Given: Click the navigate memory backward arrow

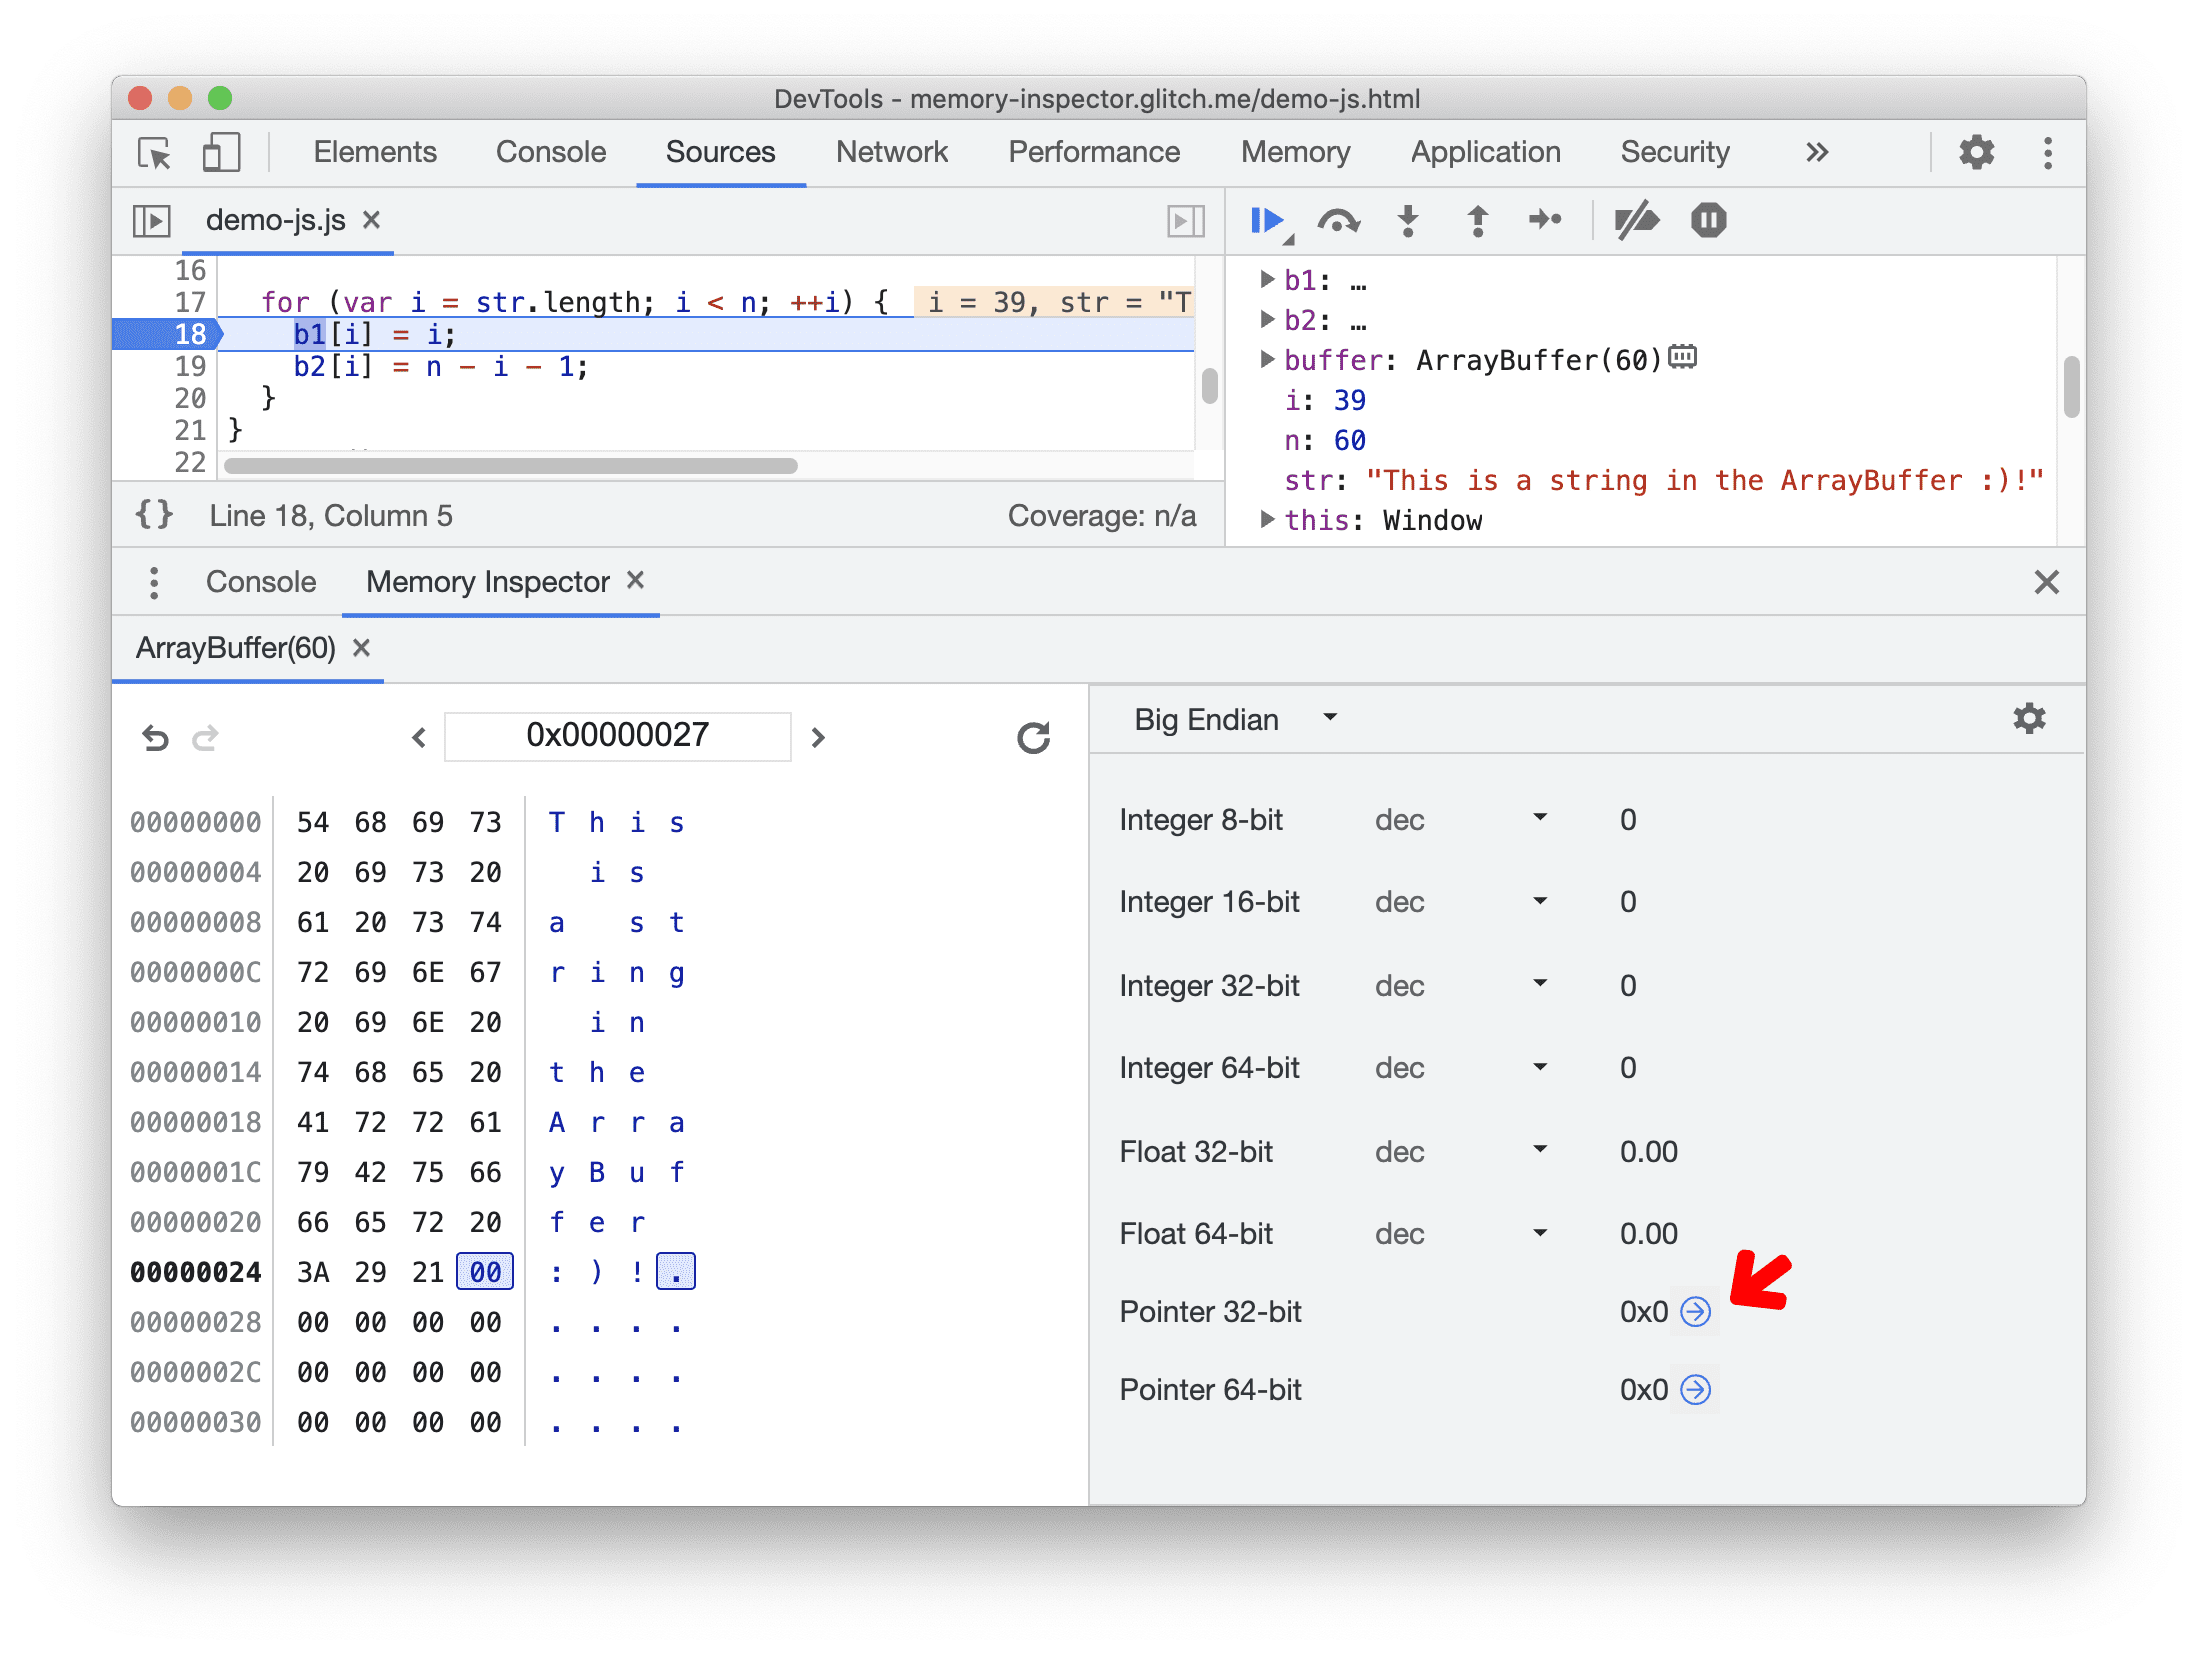Looking at the screenshot, I should [417, 733].
